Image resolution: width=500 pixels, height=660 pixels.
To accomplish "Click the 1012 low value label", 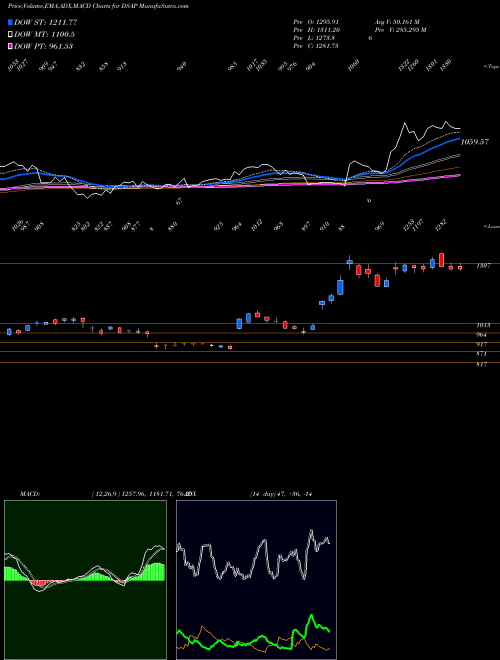I will [256, 225].
